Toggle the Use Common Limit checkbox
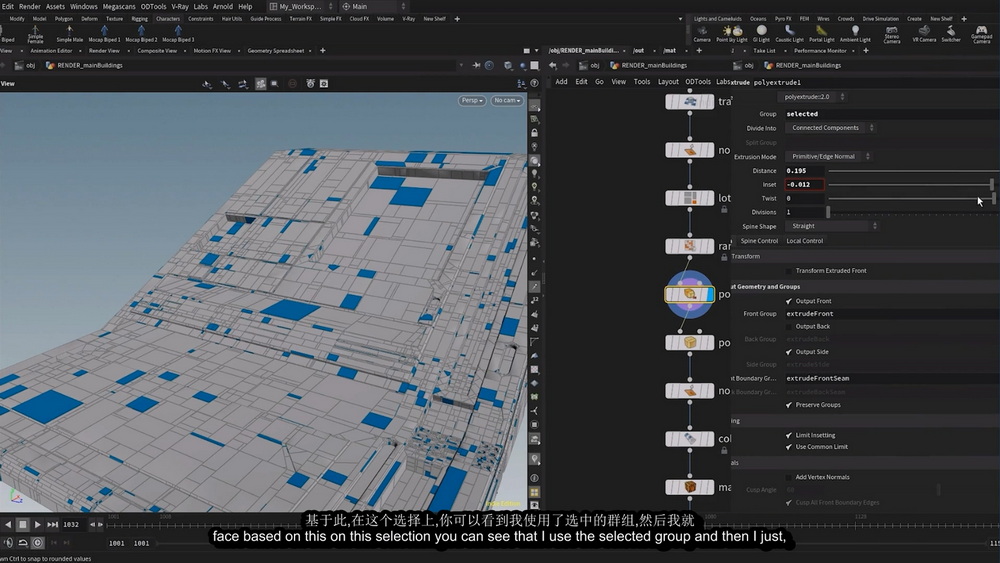Image resolution: width=1000 pixels, height=563 pixels. (789, 447)
